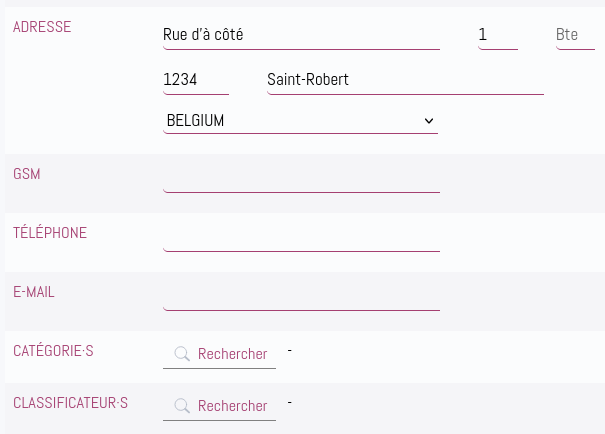Select the E-mail input field
The height and width of the screenshot is (434, 605).
click(301, 297)
